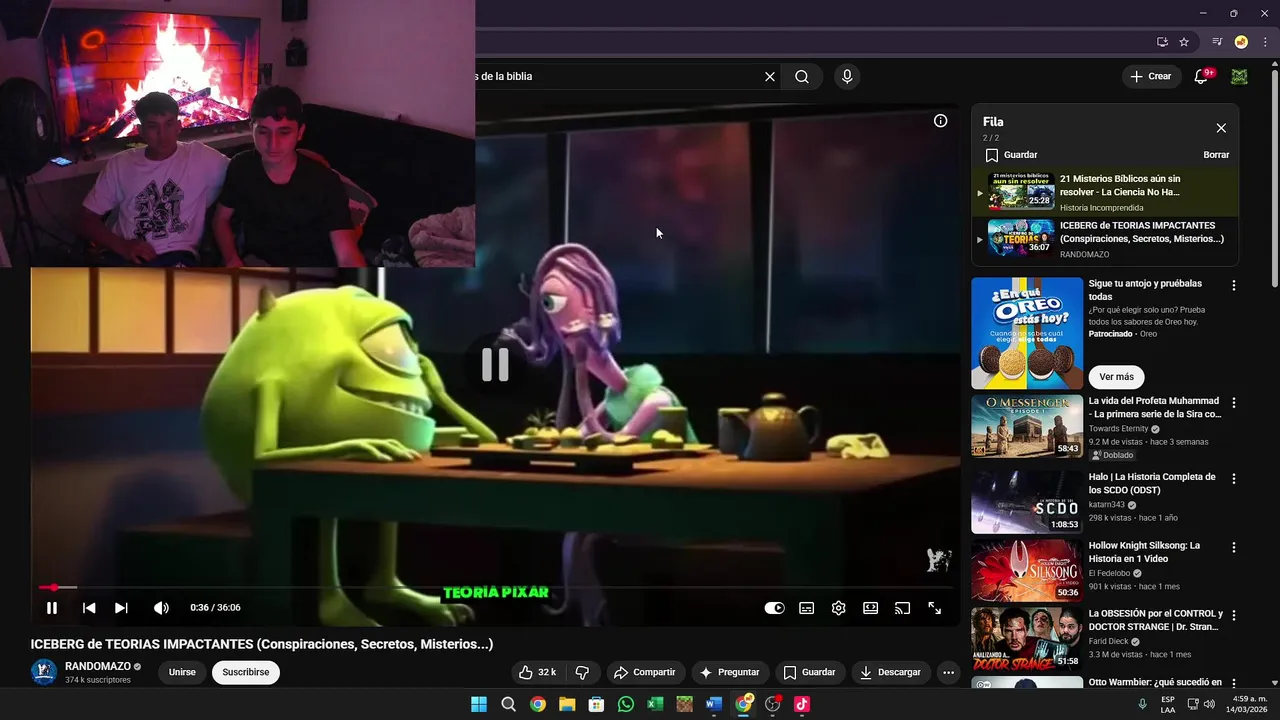Open YouTube notifications bell
Viewport: 1280px width, 720px height.
(1202, 76)
